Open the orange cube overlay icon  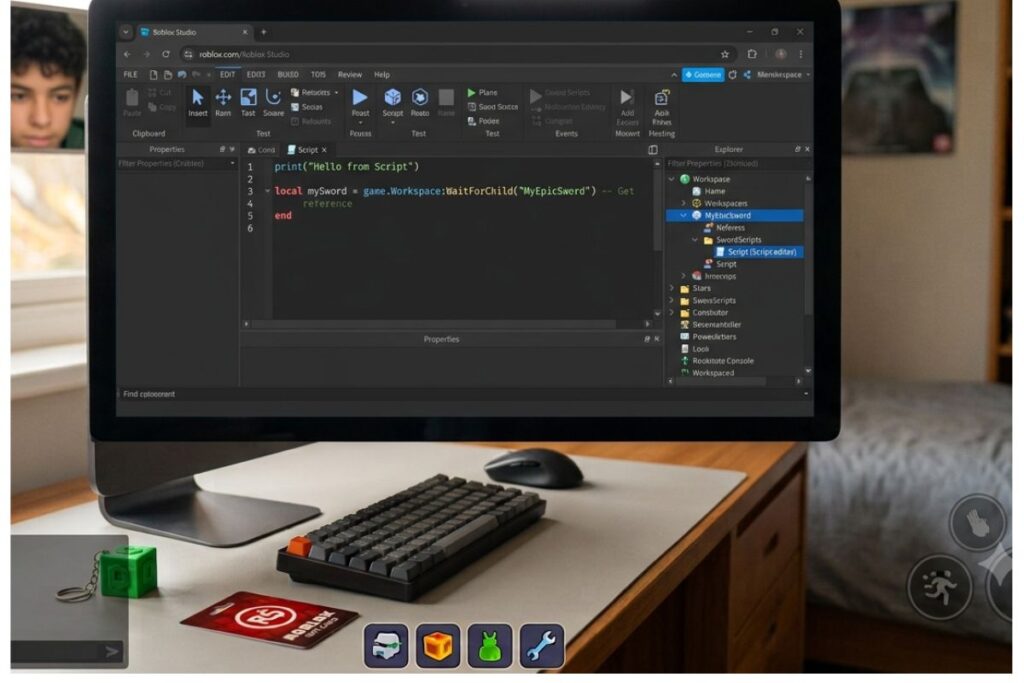(438, 646)
